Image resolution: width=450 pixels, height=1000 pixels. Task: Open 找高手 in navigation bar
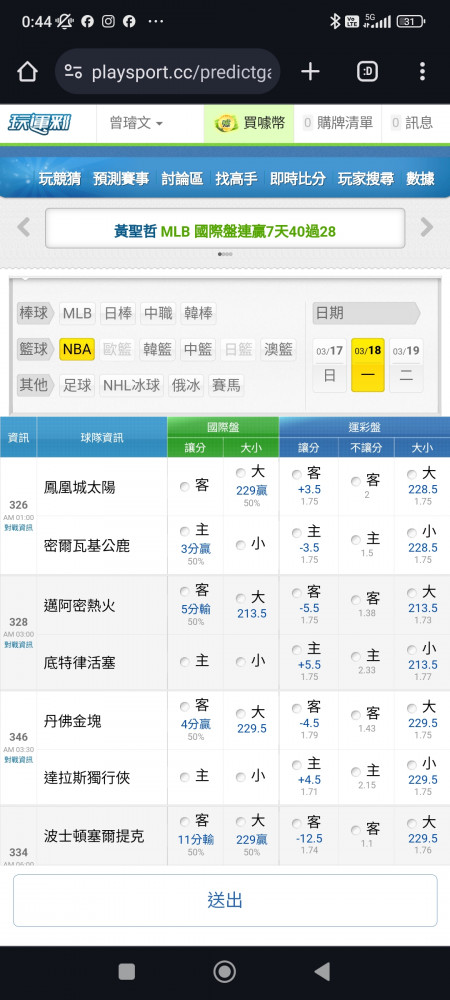point(236,179)
